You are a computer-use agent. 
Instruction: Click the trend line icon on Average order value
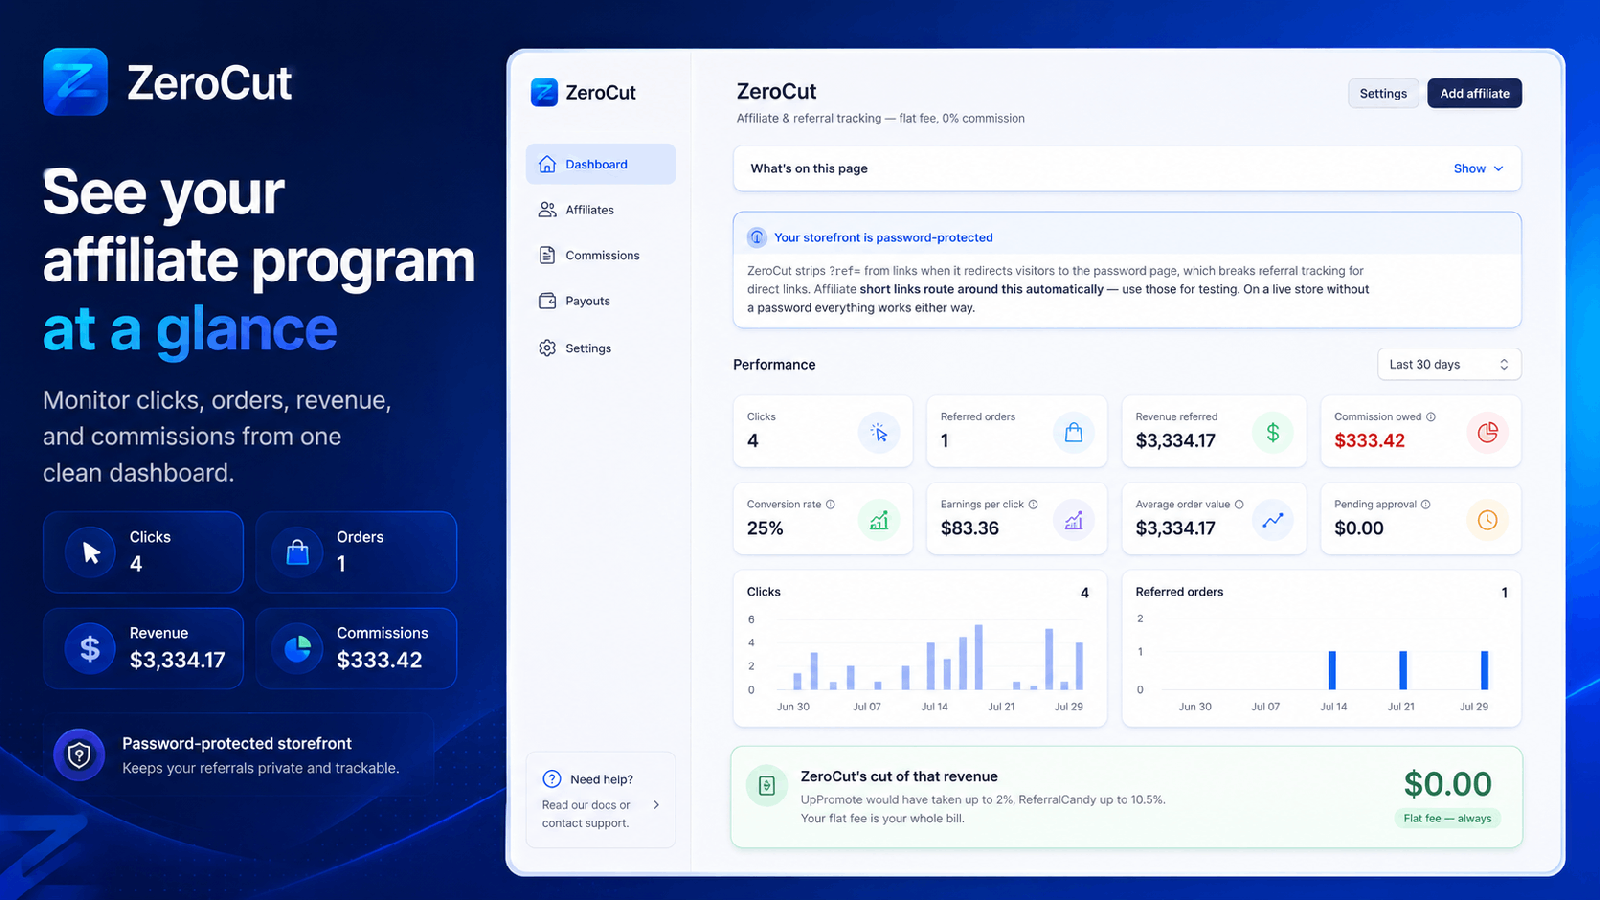[x=1273, y=520]
